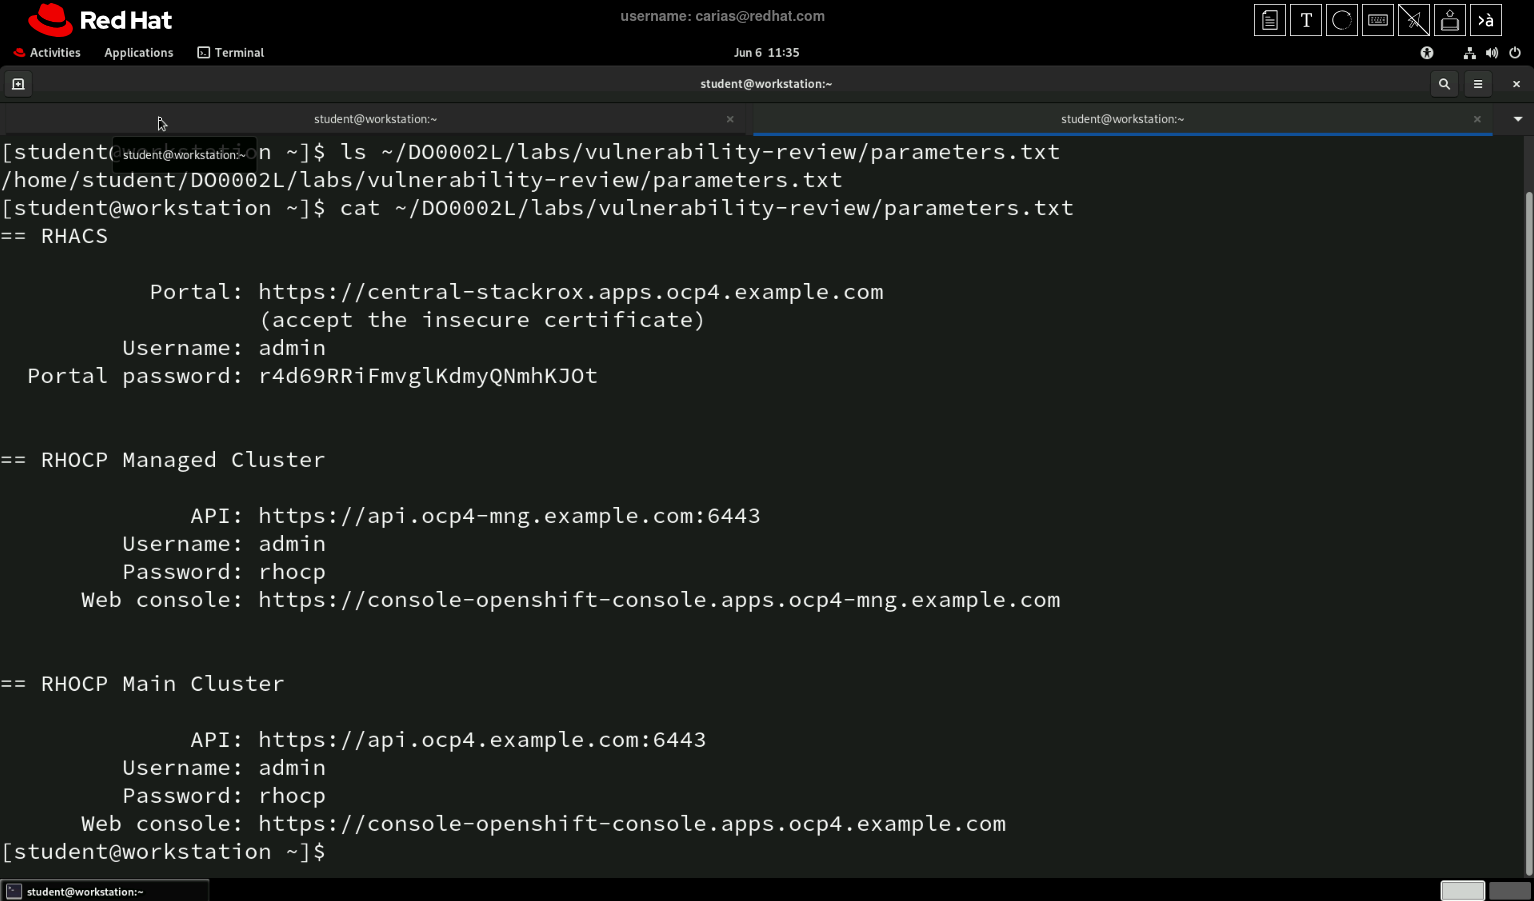The height and width of the screenshot is (901, 1534).
Task: Click the Main Cluster Password rhocp value
Action: [x=292, y=796]
